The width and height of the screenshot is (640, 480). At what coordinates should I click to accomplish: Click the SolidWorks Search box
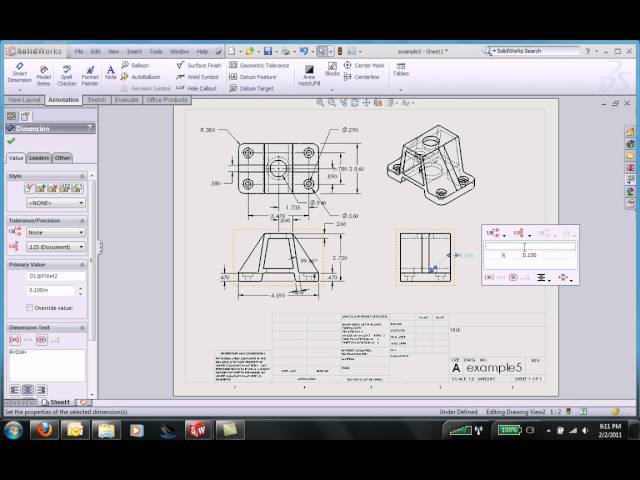[x=532, y=51]
